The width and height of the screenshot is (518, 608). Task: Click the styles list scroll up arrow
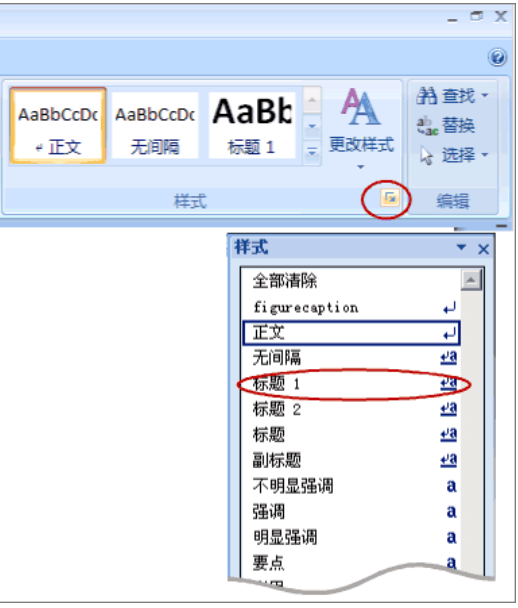tap(471, 280)
